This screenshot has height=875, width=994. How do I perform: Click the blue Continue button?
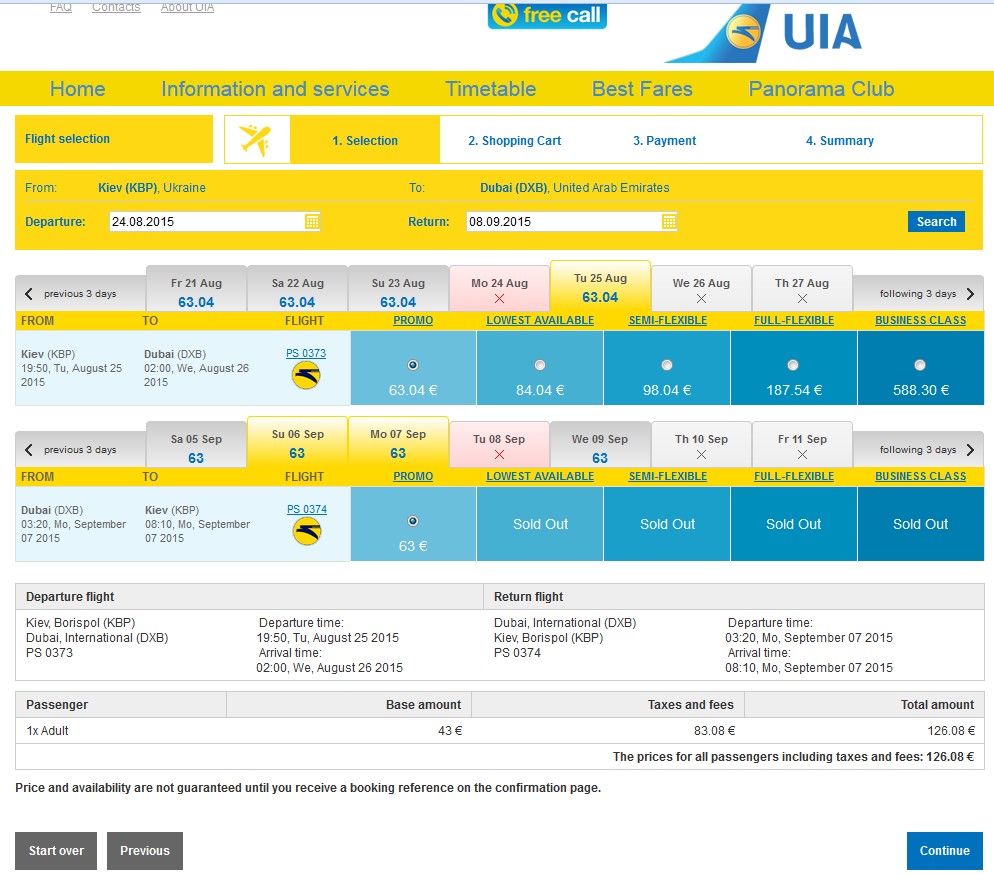click(x=945, y=850)
